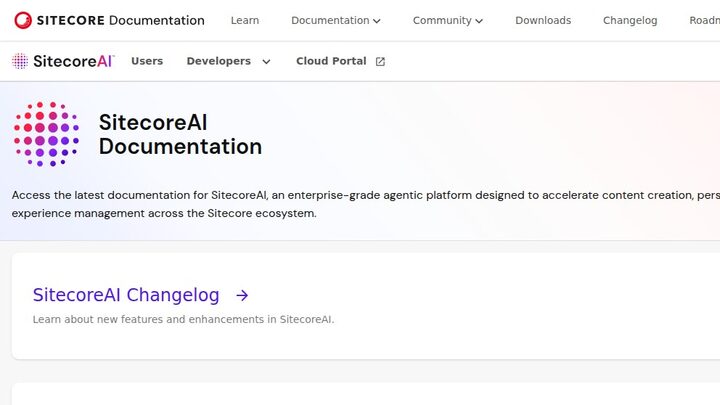
Task: Click the Cloud Portal external link icon
Action: (380, 62)
